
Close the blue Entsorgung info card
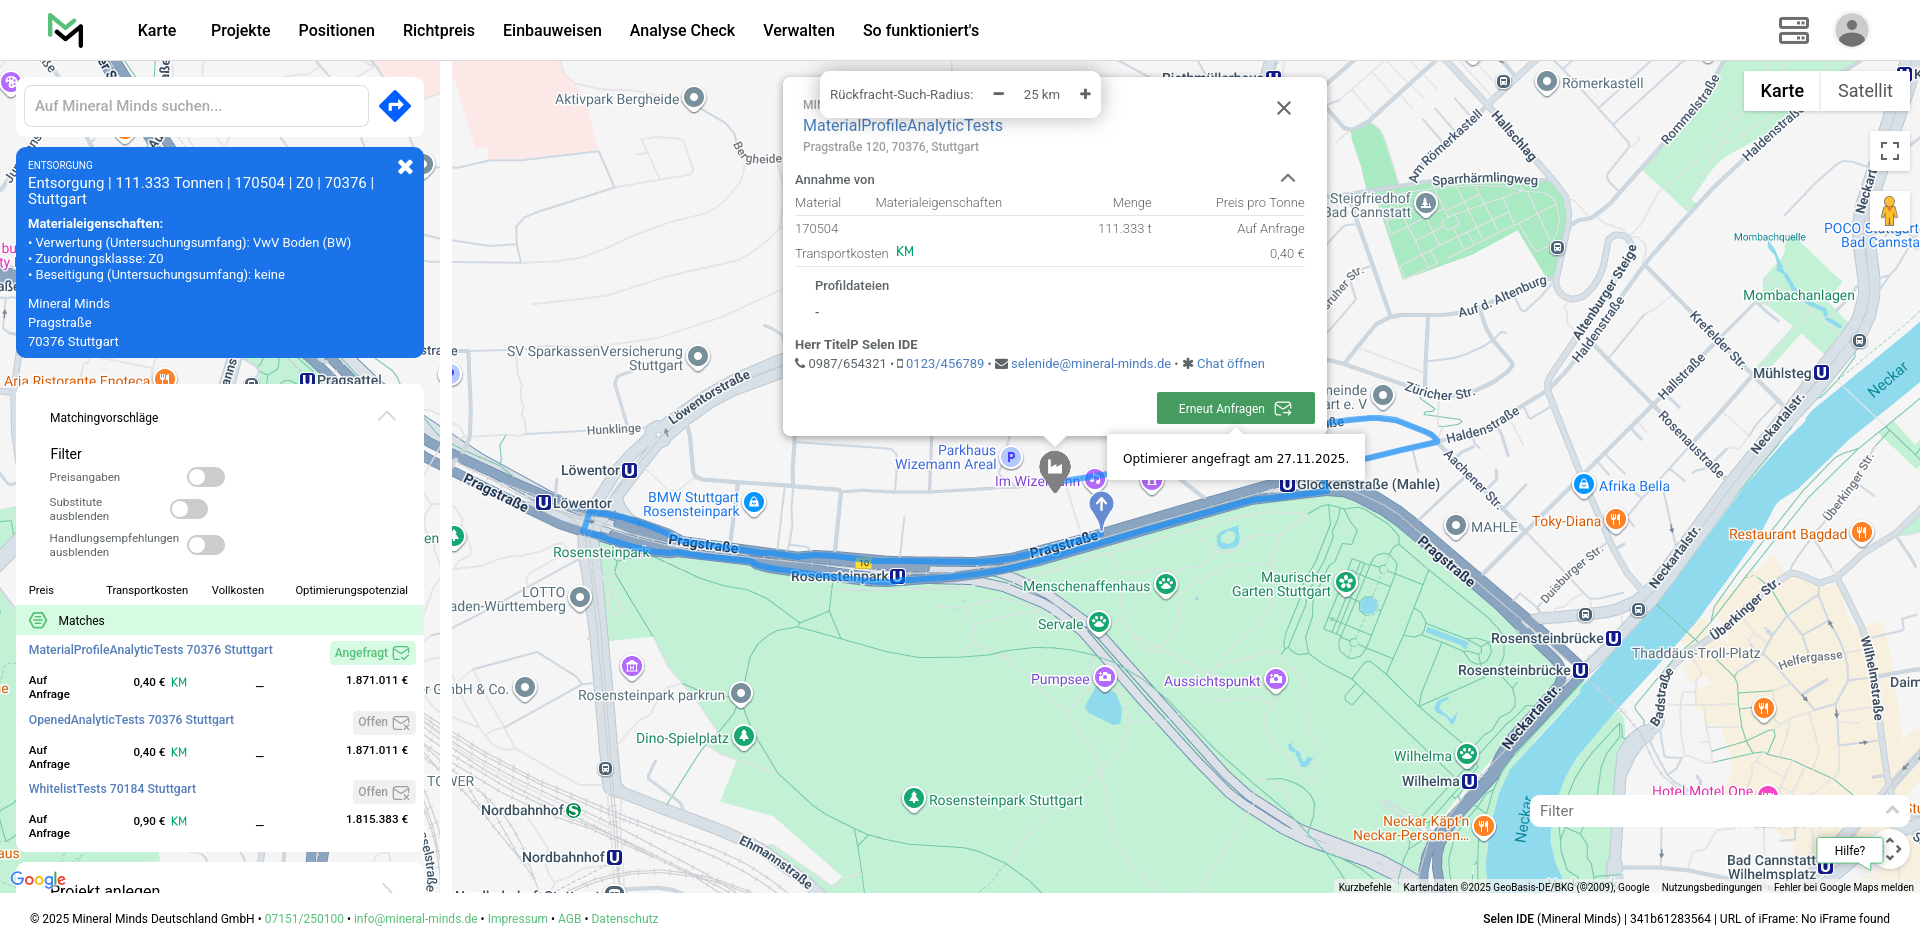[405, 167]
